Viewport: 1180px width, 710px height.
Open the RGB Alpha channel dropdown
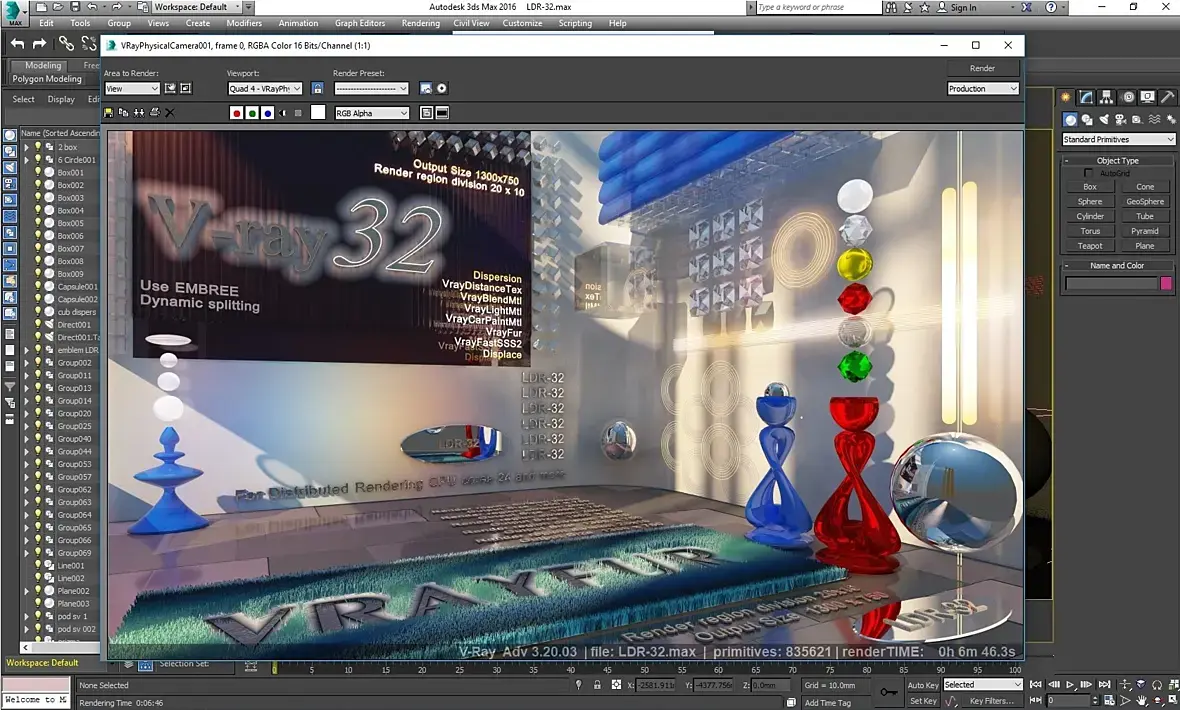pyautogui.click(x=372, y=113)
